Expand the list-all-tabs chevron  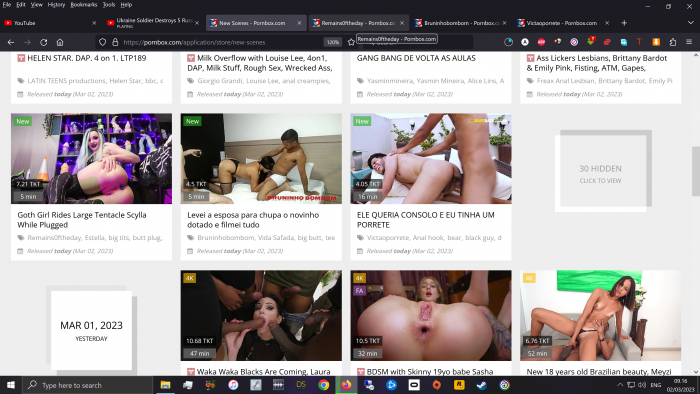(x=690, y=23)
